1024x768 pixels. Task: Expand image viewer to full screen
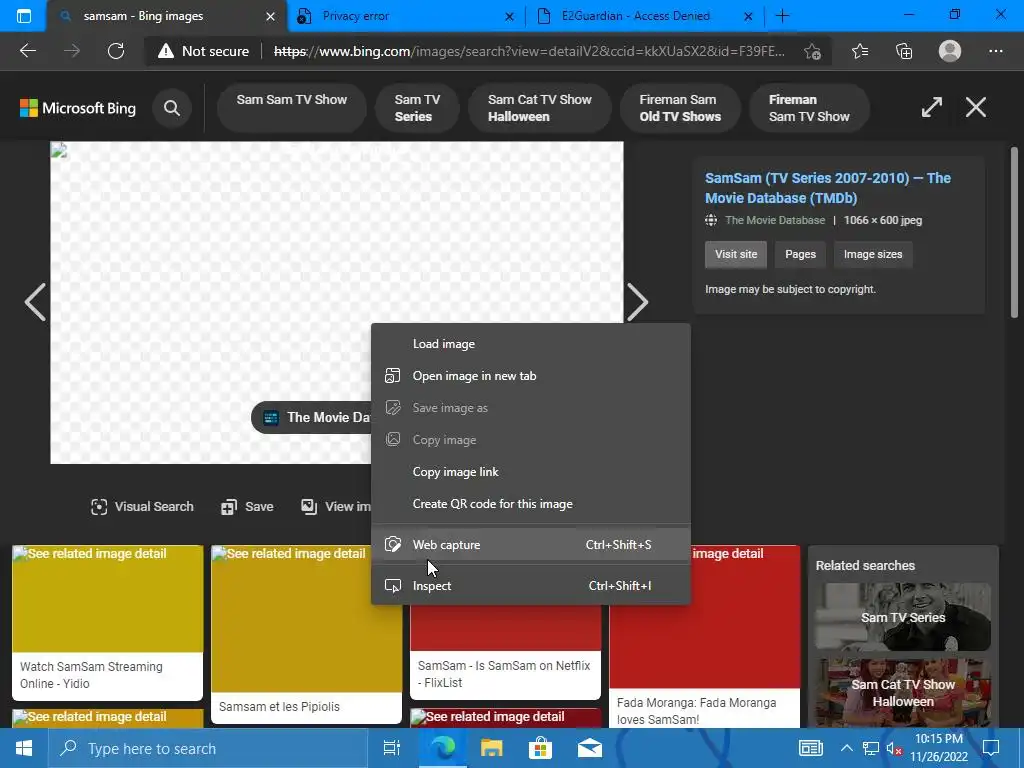click(931, 107)
